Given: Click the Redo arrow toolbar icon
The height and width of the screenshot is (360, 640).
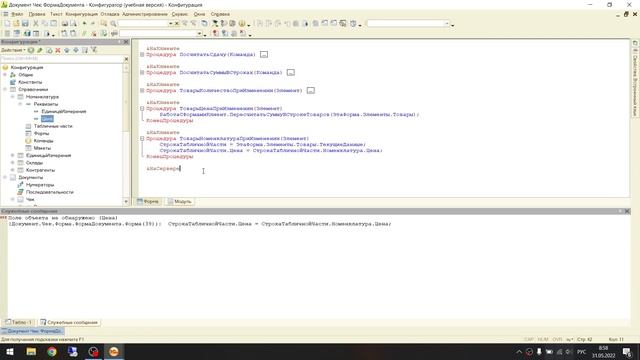Looking at the screenshot, I should (93, 24).
